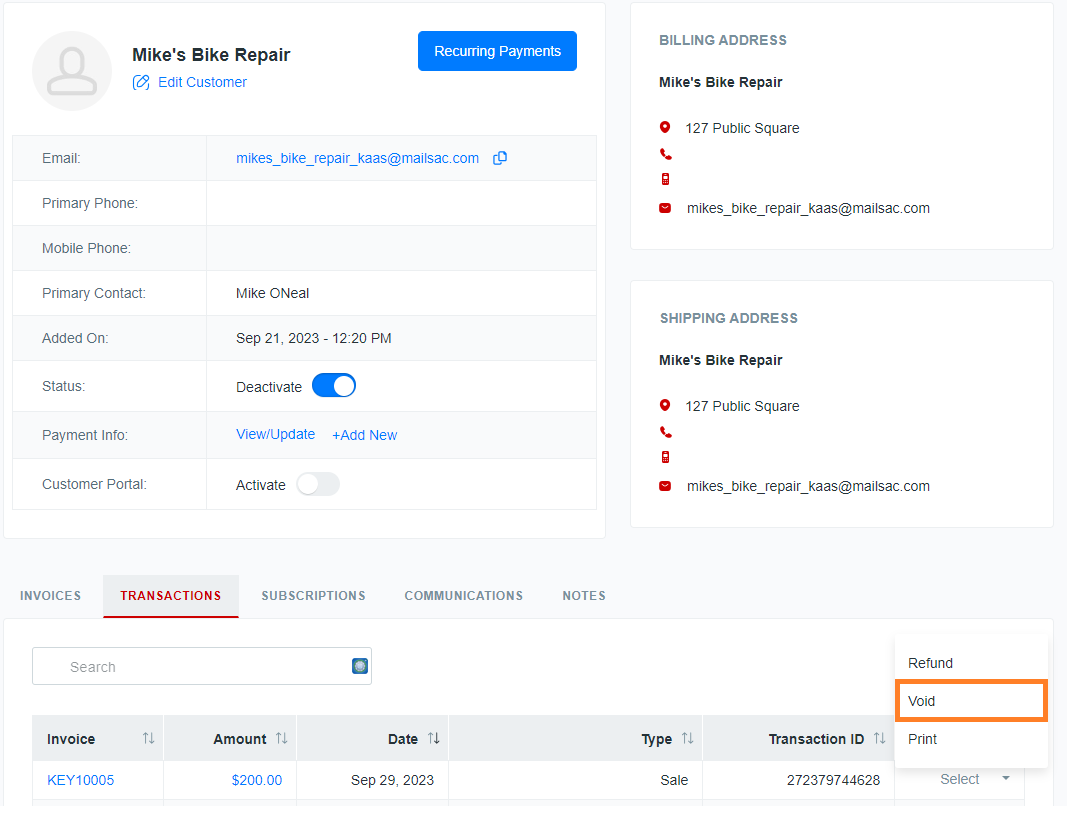Click the Mike's Bike Repair customer title
The height and width of the screenshot is (816, 1075).
[x=211, y=55]
